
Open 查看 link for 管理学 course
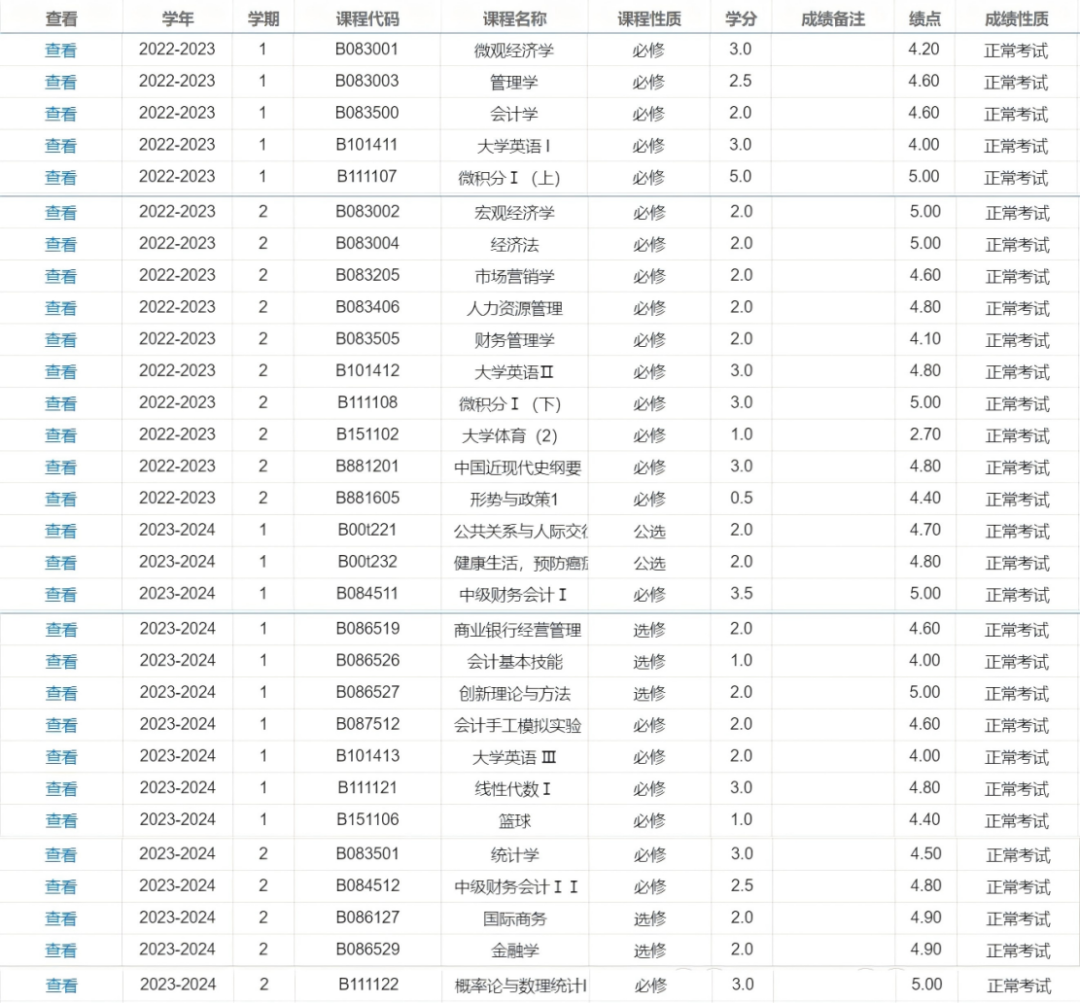61,82
